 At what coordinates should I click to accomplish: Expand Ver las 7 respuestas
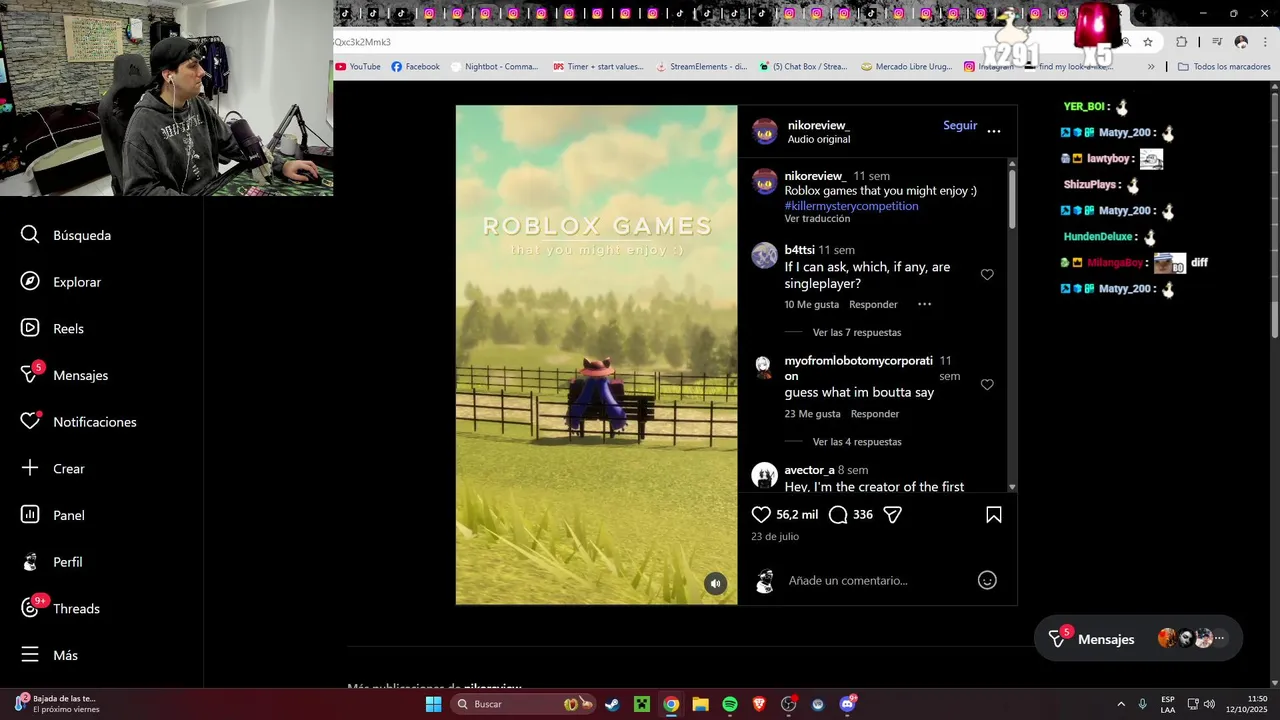click(x=857, y=332)
